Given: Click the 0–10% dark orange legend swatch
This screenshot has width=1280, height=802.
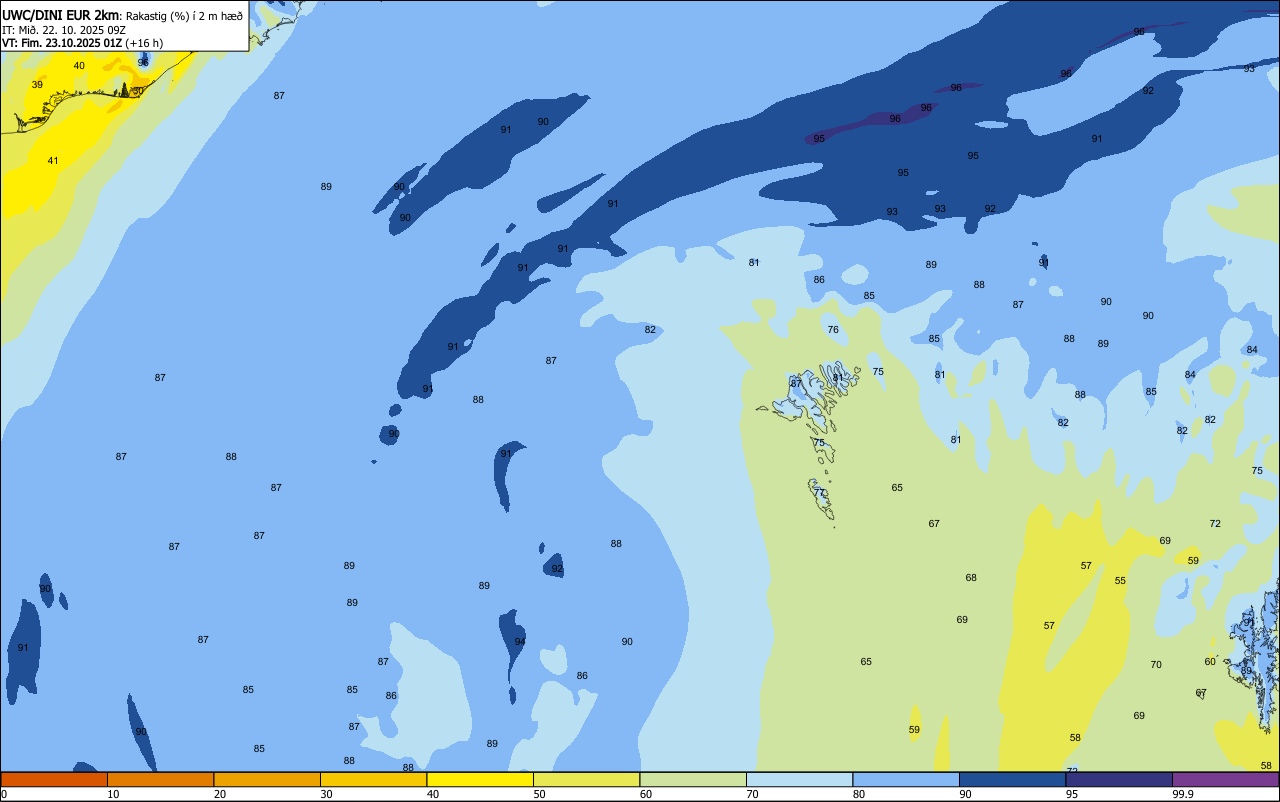Looking at the screenshot, I should point(54,779).
